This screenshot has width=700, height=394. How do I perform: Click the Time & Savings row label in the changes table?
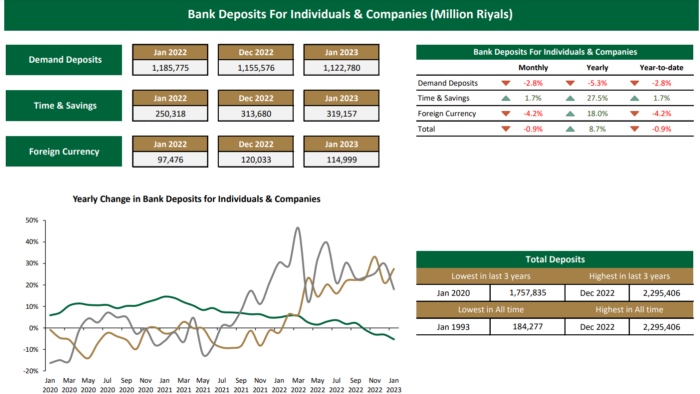pos(443,98)
